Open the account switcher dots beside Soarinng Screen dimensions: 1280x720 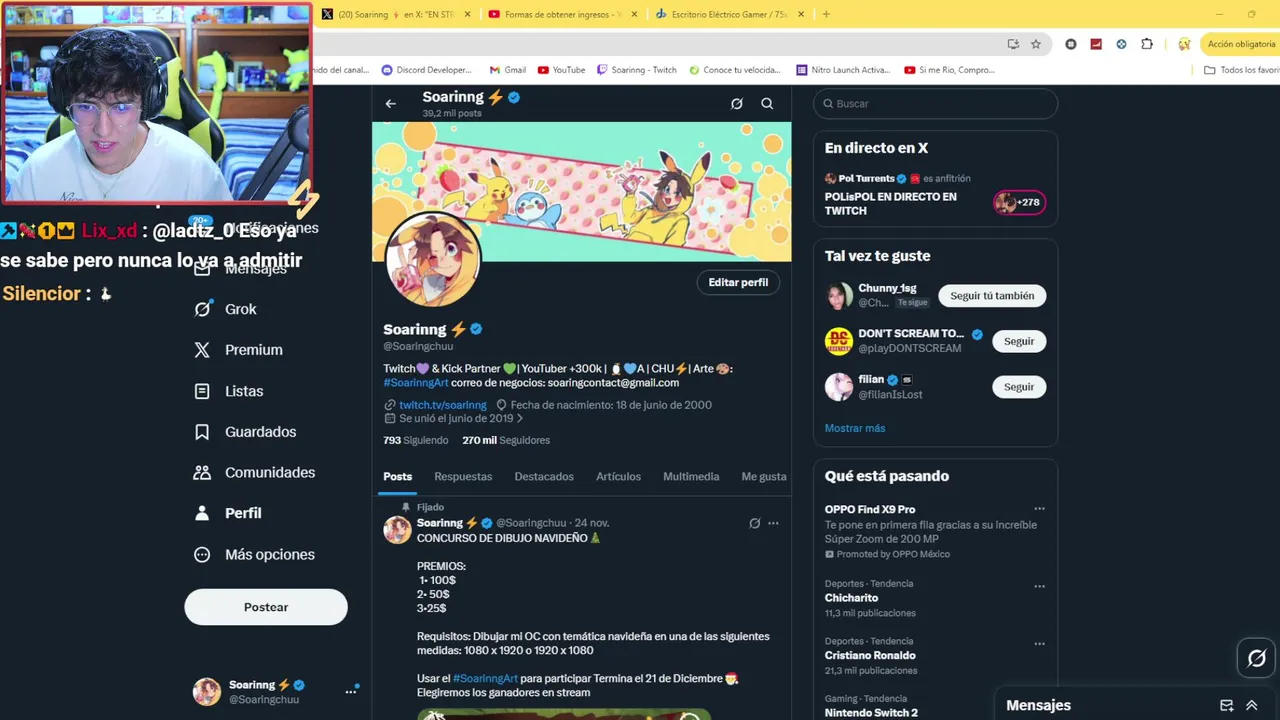[351, 691]
